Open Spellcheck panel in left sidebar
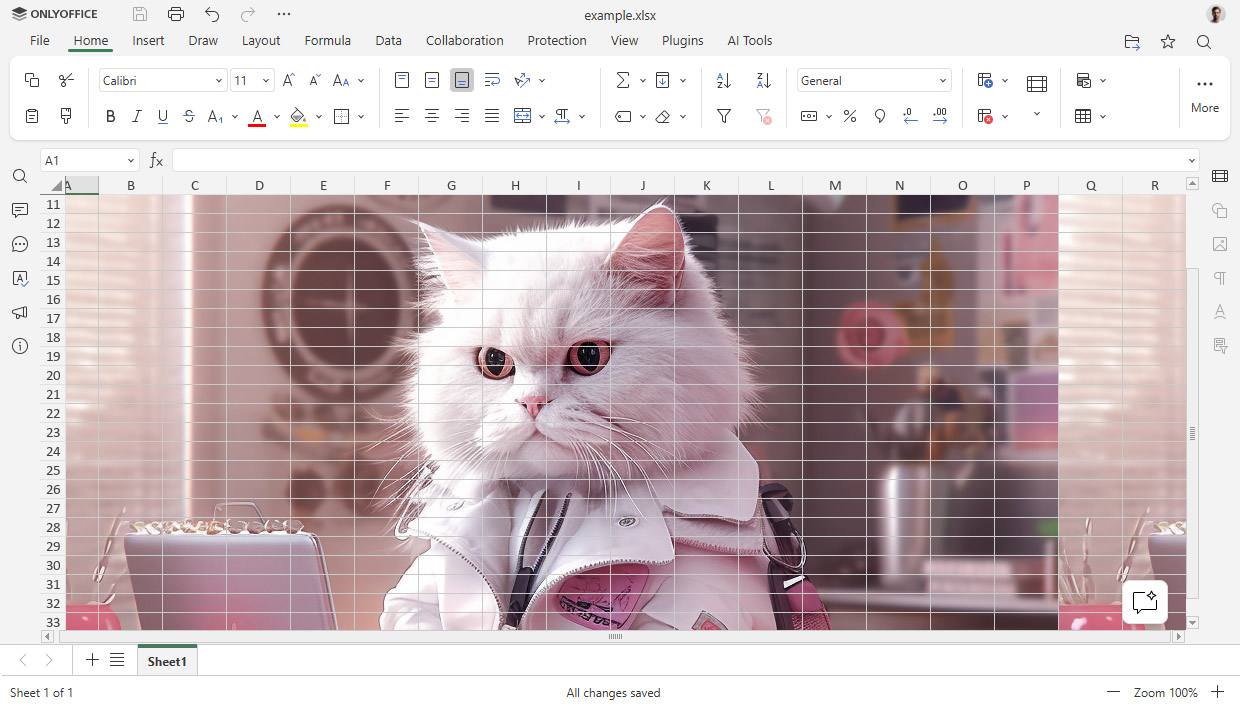Screen dimensions: 1240x708 tap(20, 278)
